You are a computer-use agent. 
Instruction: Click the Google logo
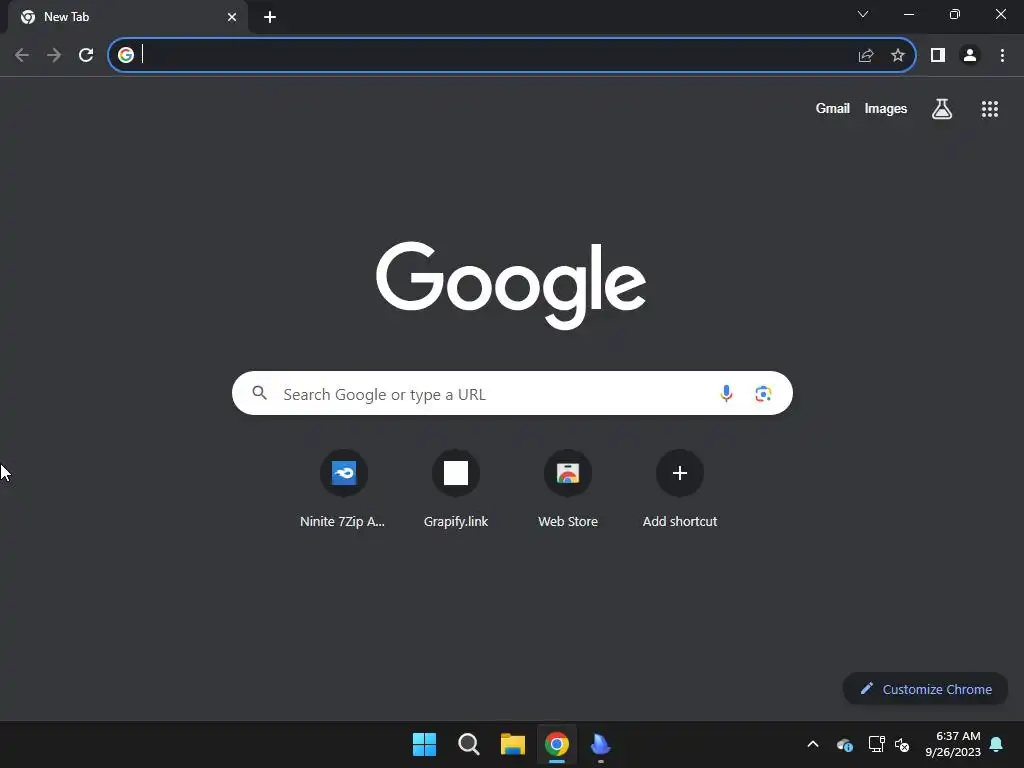(x=511, y=285)
